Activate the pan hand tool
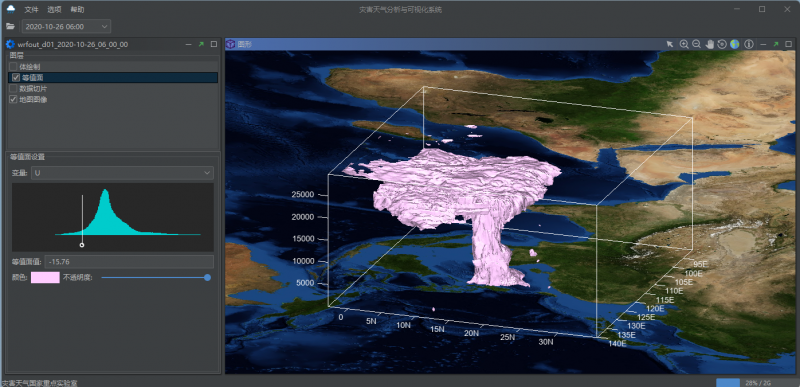The image size is (800, 387). (710, 44)
